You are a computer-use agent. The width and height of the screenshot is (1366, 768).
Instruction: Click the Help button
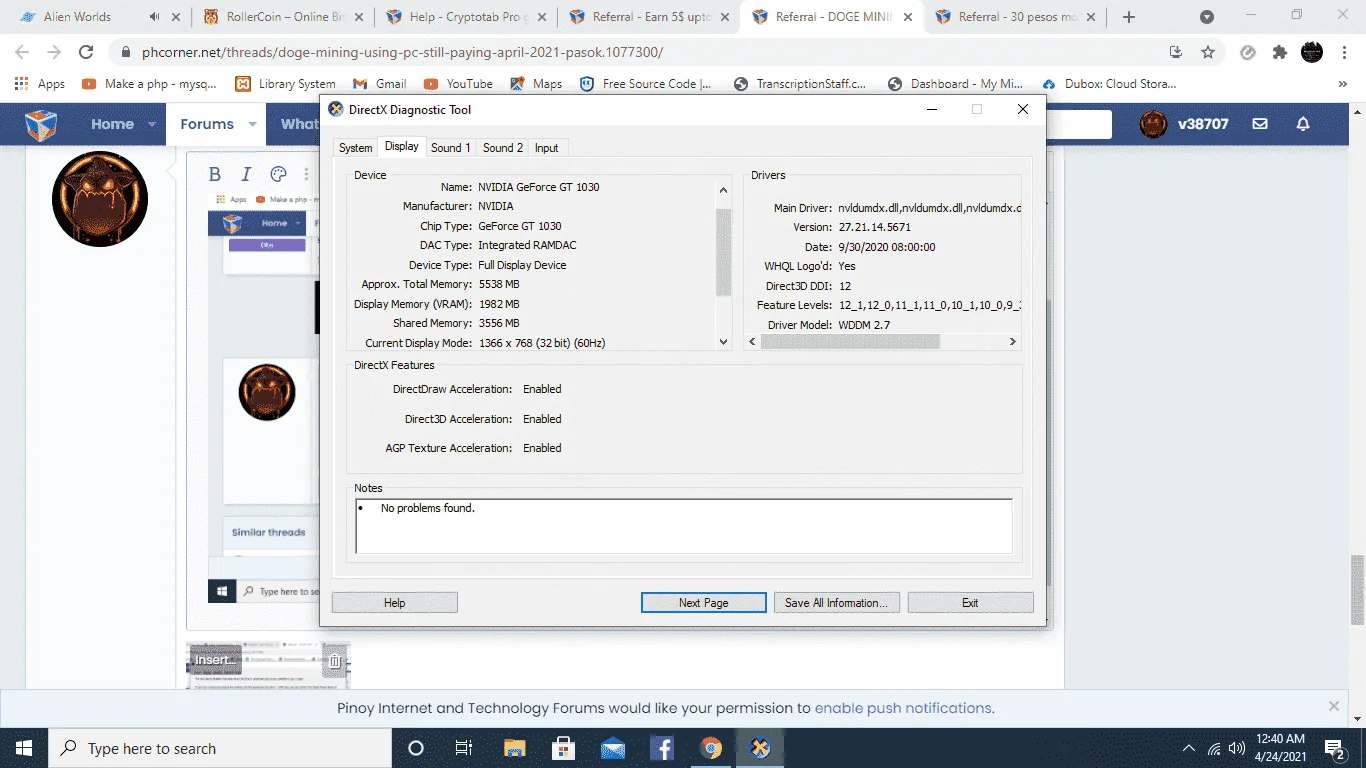pyautogui.click(x=395, y=603)
